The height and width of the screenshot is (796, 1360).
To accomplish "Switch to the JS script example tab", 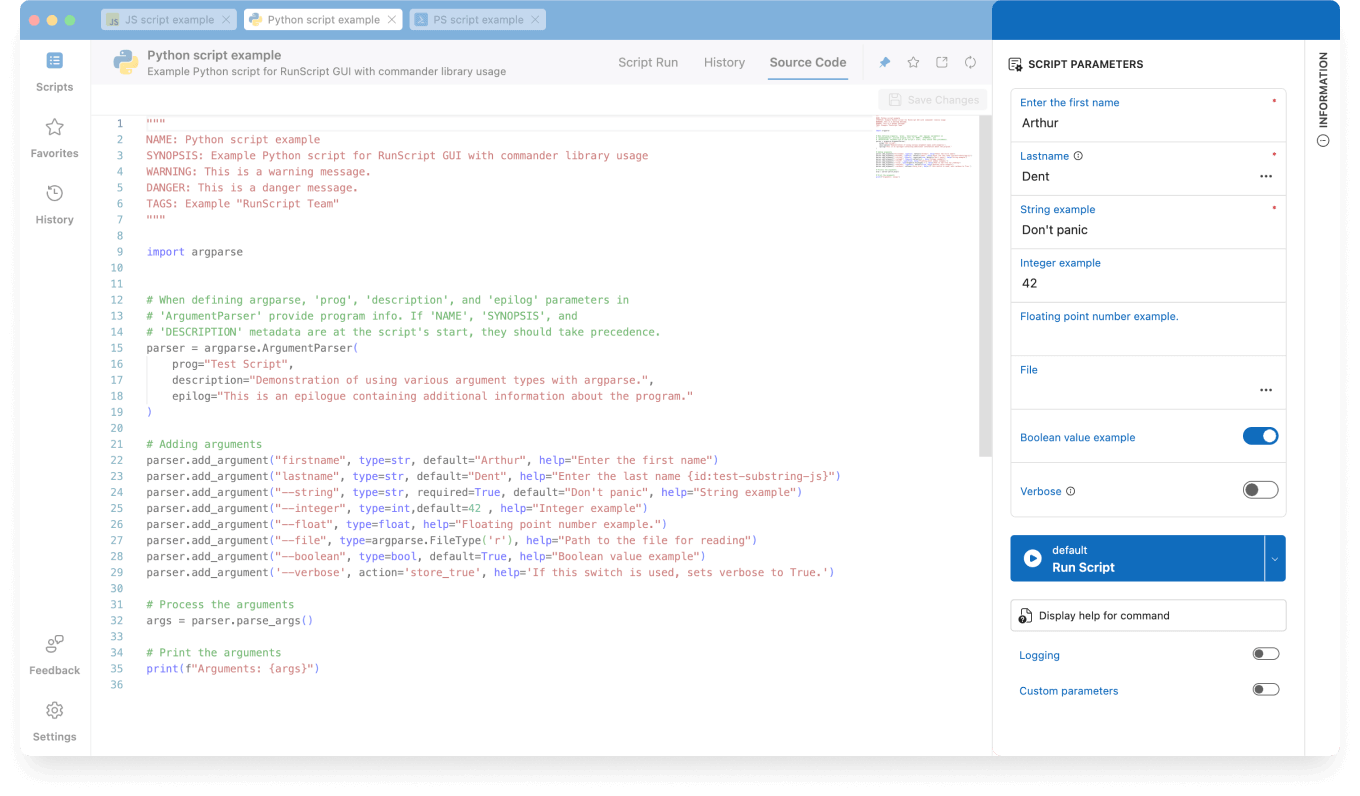I will click(x=169, y=19).
